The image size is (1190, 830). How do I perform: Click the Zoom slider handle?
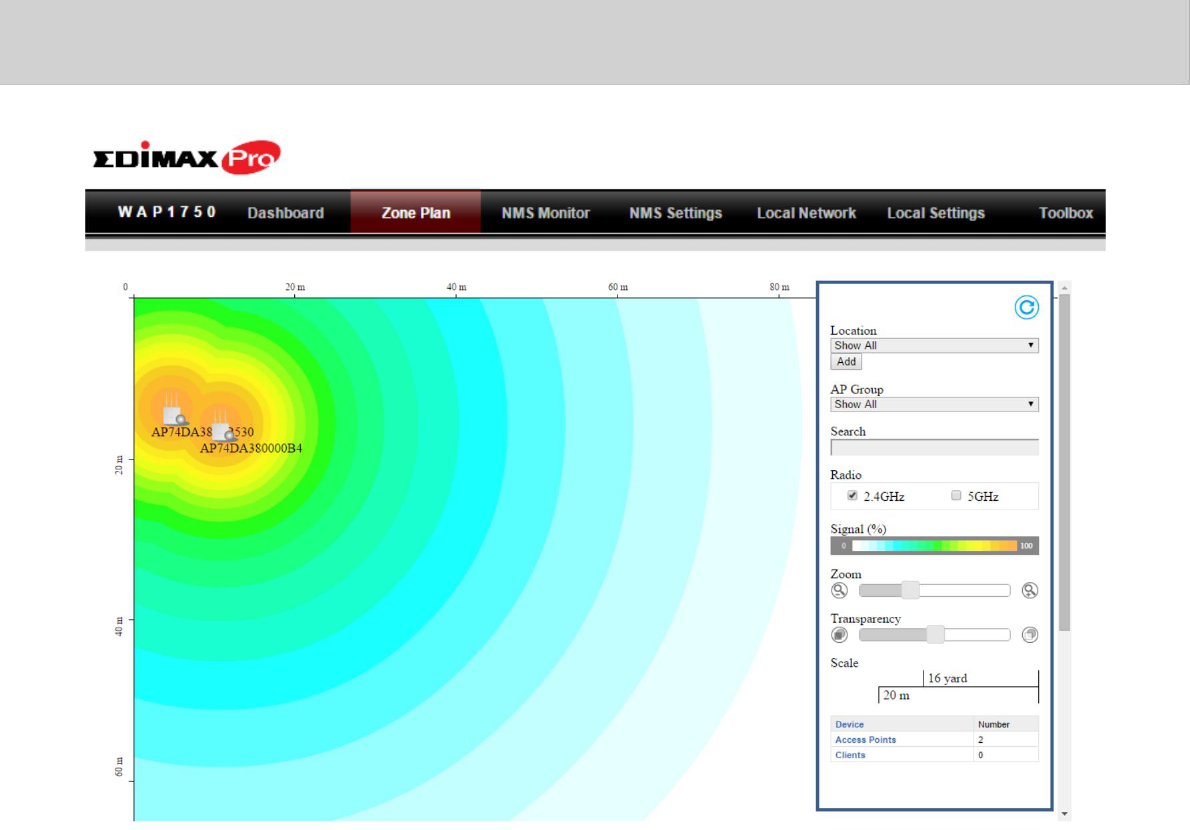(910, 590)
